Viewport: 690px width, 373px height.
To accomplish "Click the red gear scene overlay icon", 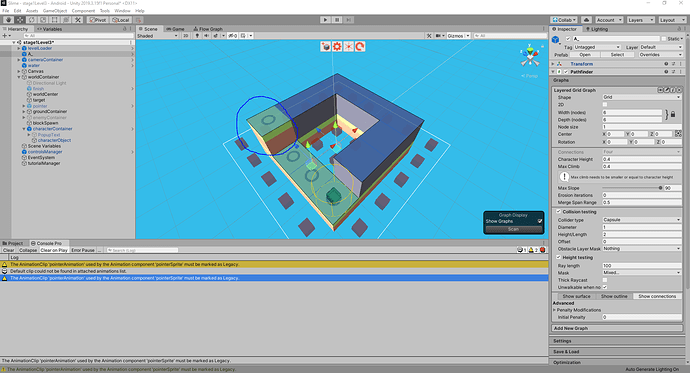I will click(x=337, y=47).
